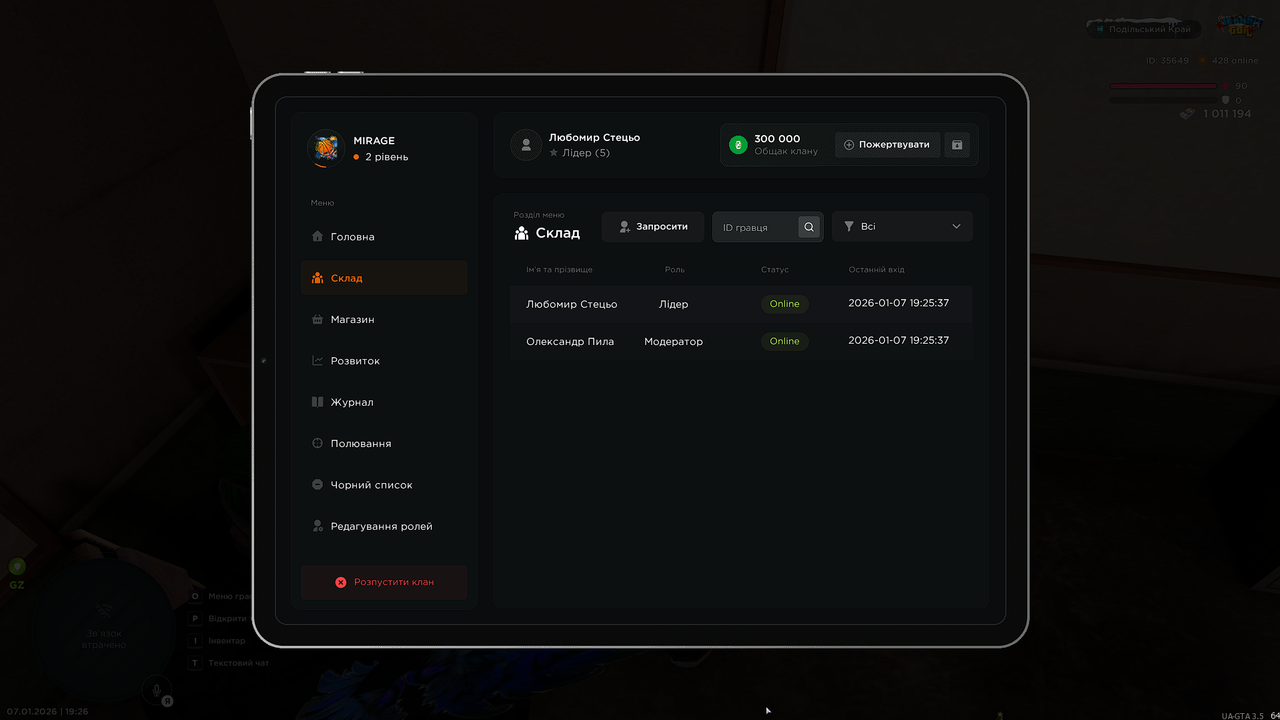Click the Останній вхід column header
1280x720 pixels.
(877, 270)
